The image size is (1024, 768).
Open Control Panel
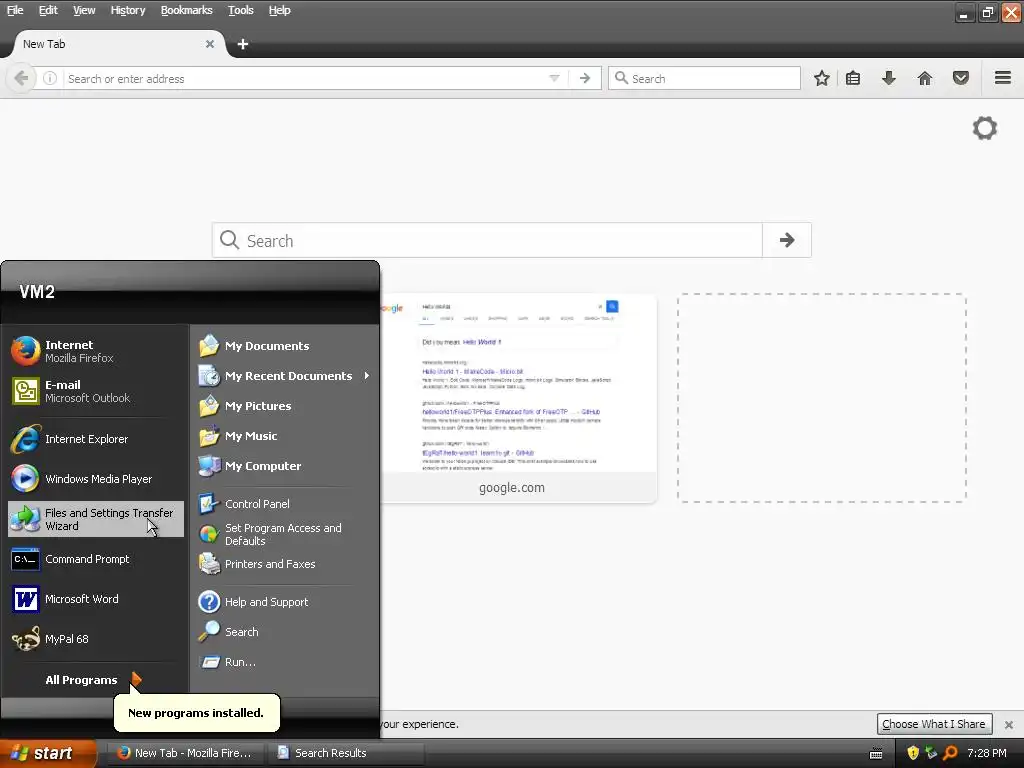[285, 504]
